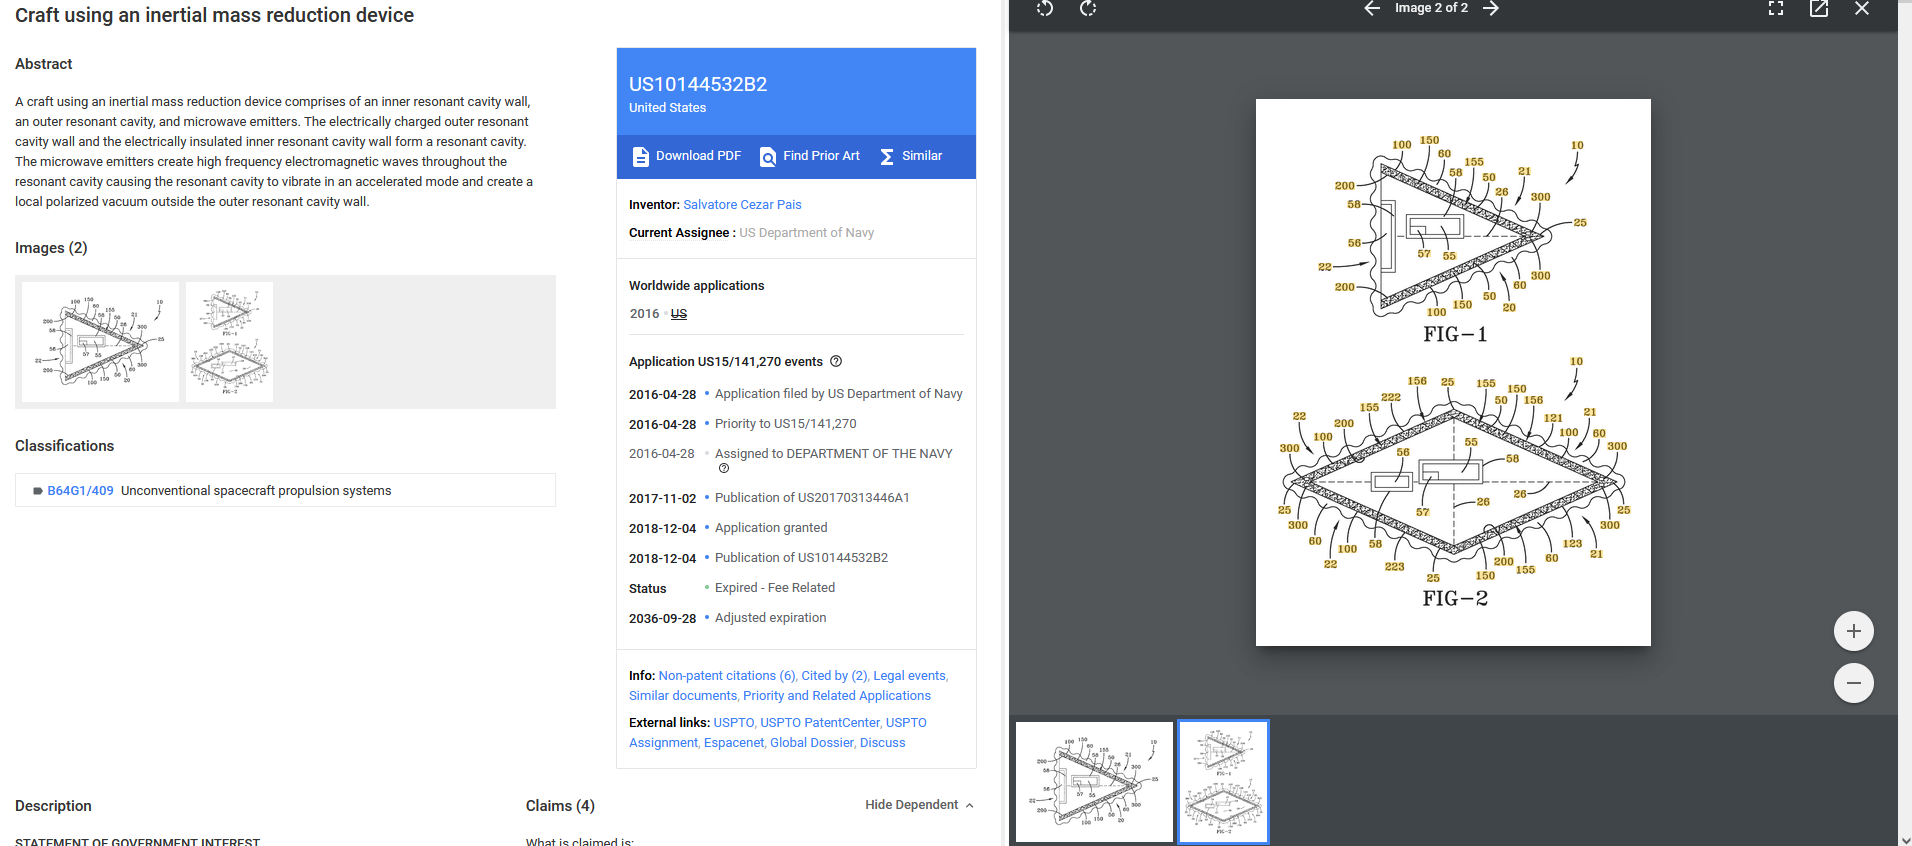The width and height of the screenshot is (1912, 846).
Task: Open Global Dossier link
Action: point(812,743)
